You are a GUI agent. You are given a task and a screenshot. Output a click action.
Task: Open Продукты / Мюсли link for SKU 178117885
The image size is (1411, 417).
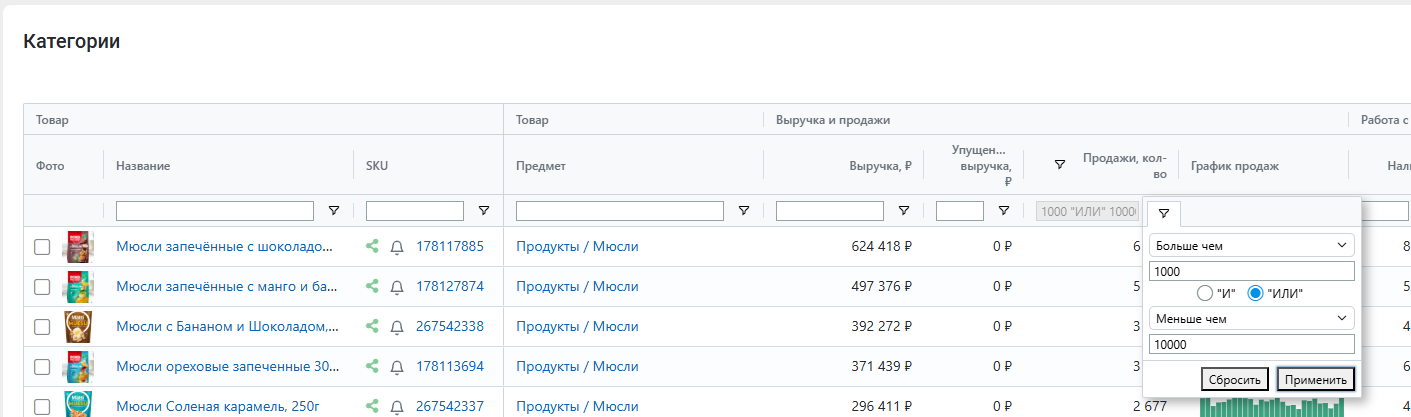click(577, 246)
